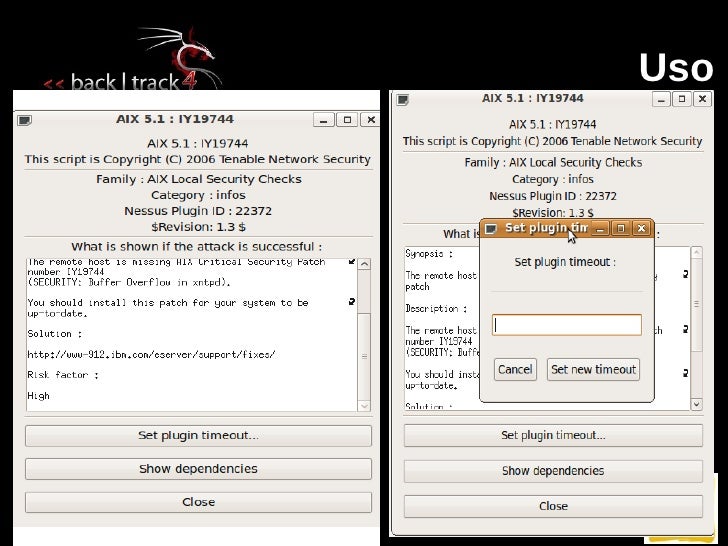The width and height of the screenshot is (728, 546).
Task: Cancel the Set plugin timeout dialog
Action: tap(515, 370)
